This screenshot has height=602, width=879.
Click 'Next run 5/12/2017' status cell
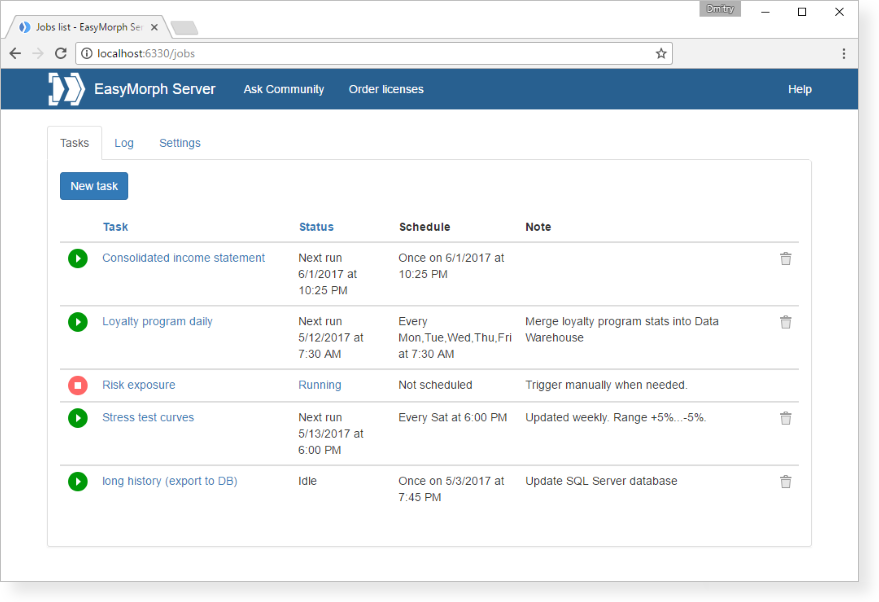click(331, 338)
